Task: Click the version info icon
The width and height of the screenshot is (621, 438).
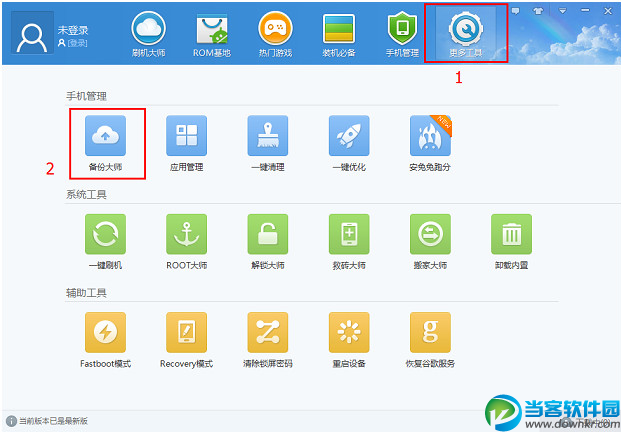Action: [x=11, y=421]
